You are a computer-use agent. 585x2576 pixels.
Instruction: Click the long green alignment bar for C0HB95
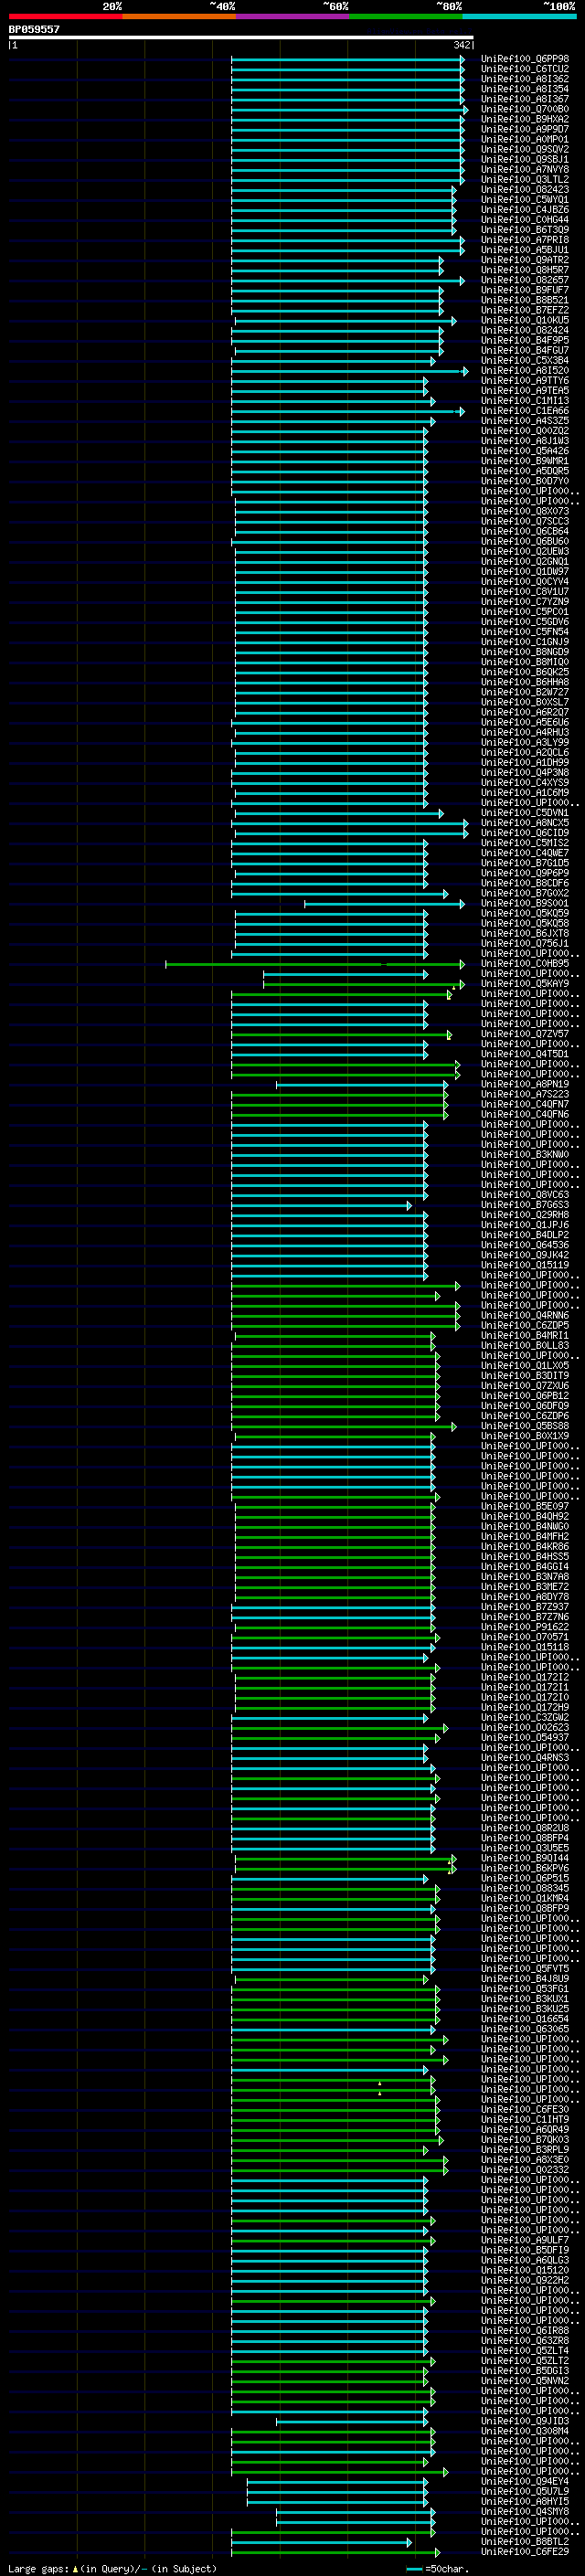315,964
